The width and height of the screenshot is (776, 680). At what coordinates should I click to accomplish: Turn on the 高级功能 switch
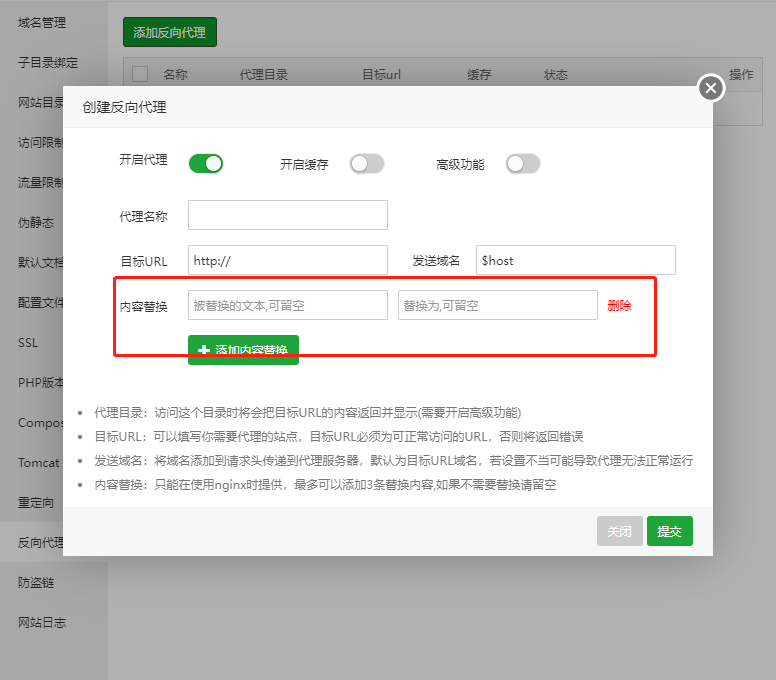523,164
